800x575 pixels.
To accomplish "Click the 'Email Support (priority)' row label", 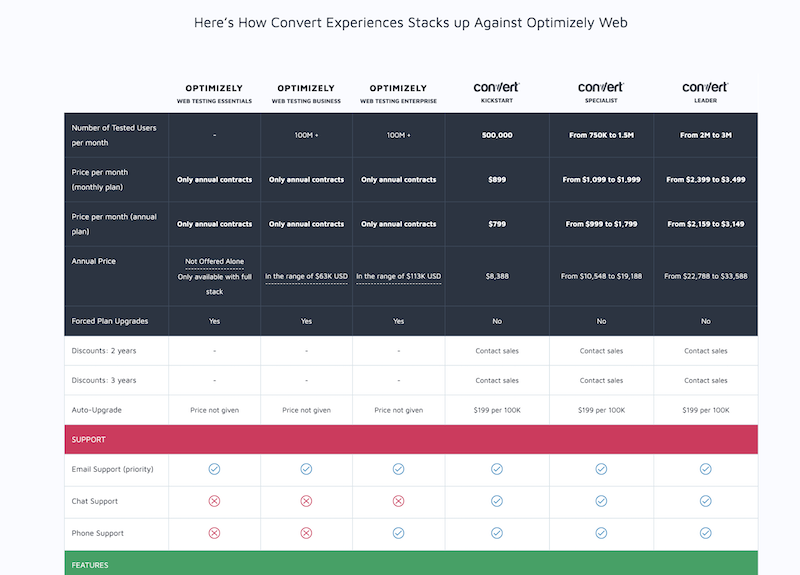I will coord(112,469).
